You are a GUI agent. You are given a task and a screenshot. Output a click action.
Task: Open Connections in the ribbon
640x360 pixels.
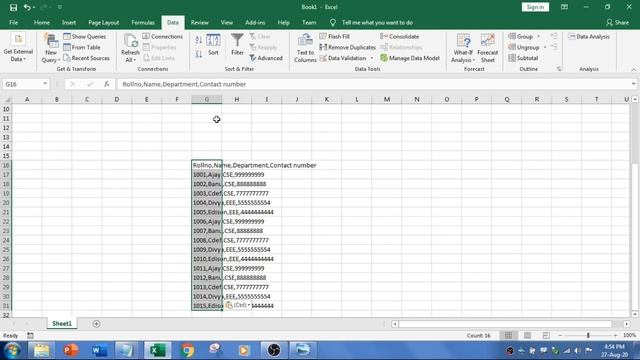(162, 36)
